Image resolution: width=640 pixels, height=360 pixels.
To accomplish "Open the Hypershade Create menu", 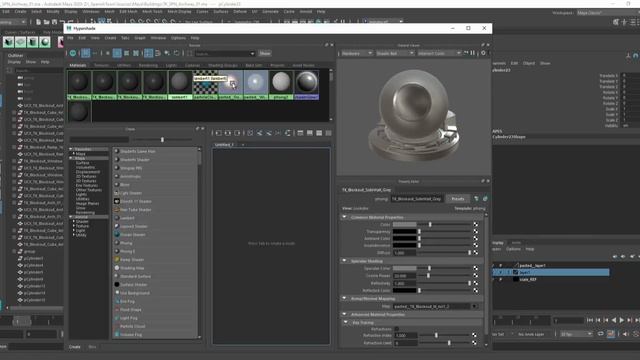I will 110,38.
